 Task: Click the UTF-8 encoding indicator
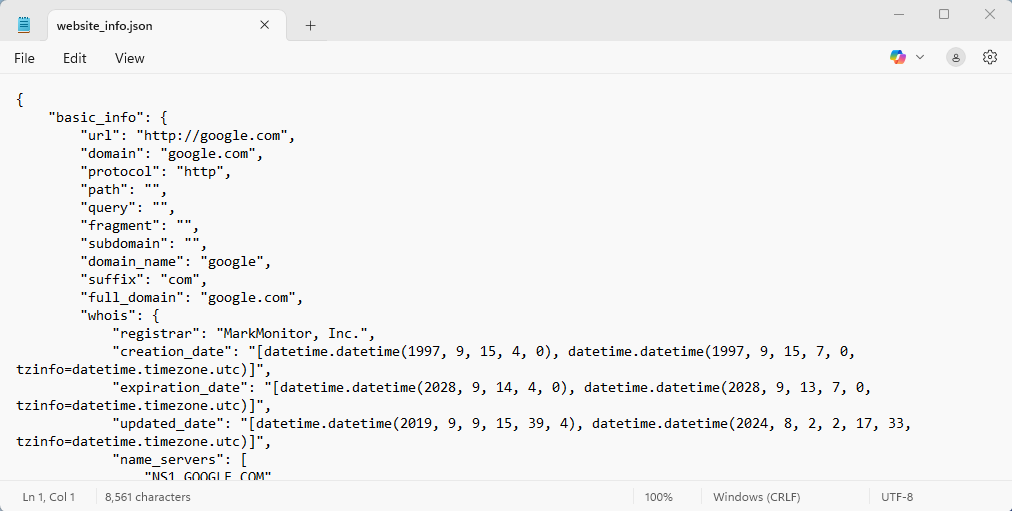896,497
